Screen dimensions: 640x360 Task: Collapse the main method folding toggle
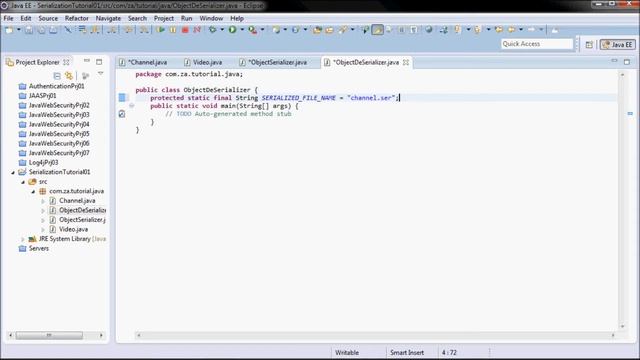click(131, 106)
